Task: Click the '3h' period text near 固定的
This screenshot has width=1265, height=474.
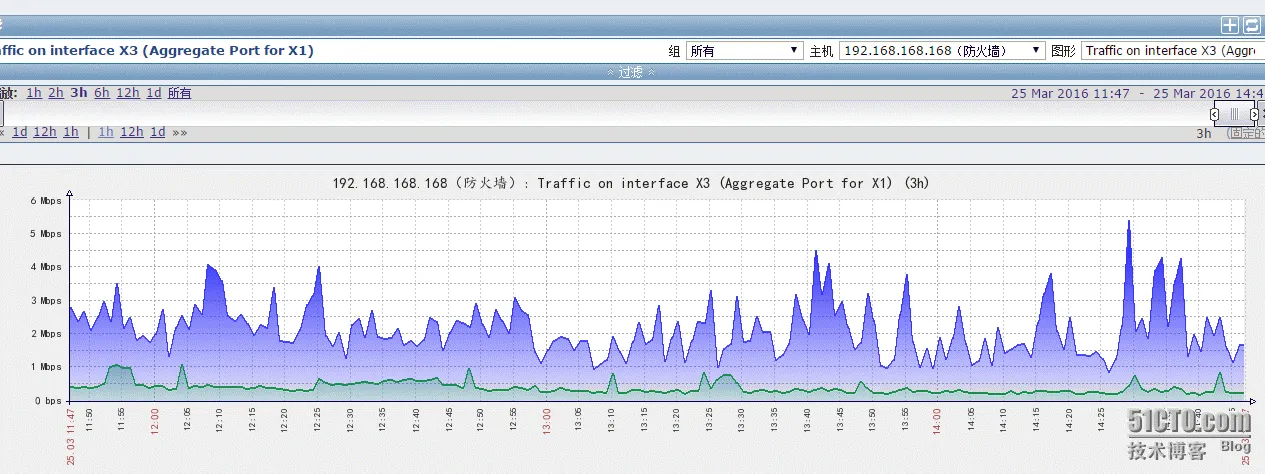Action: (1204, 133)
